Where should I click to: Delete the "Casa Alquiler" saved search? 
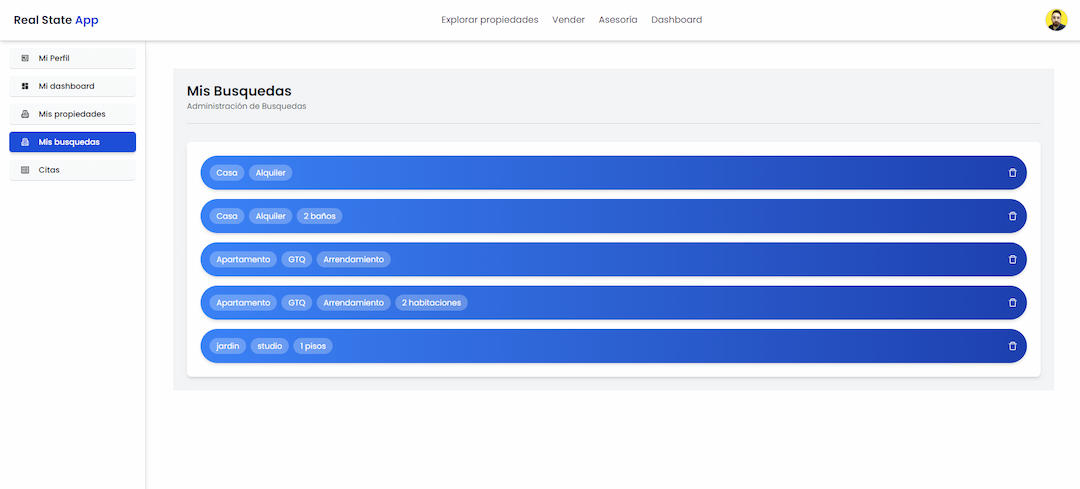1012,173
